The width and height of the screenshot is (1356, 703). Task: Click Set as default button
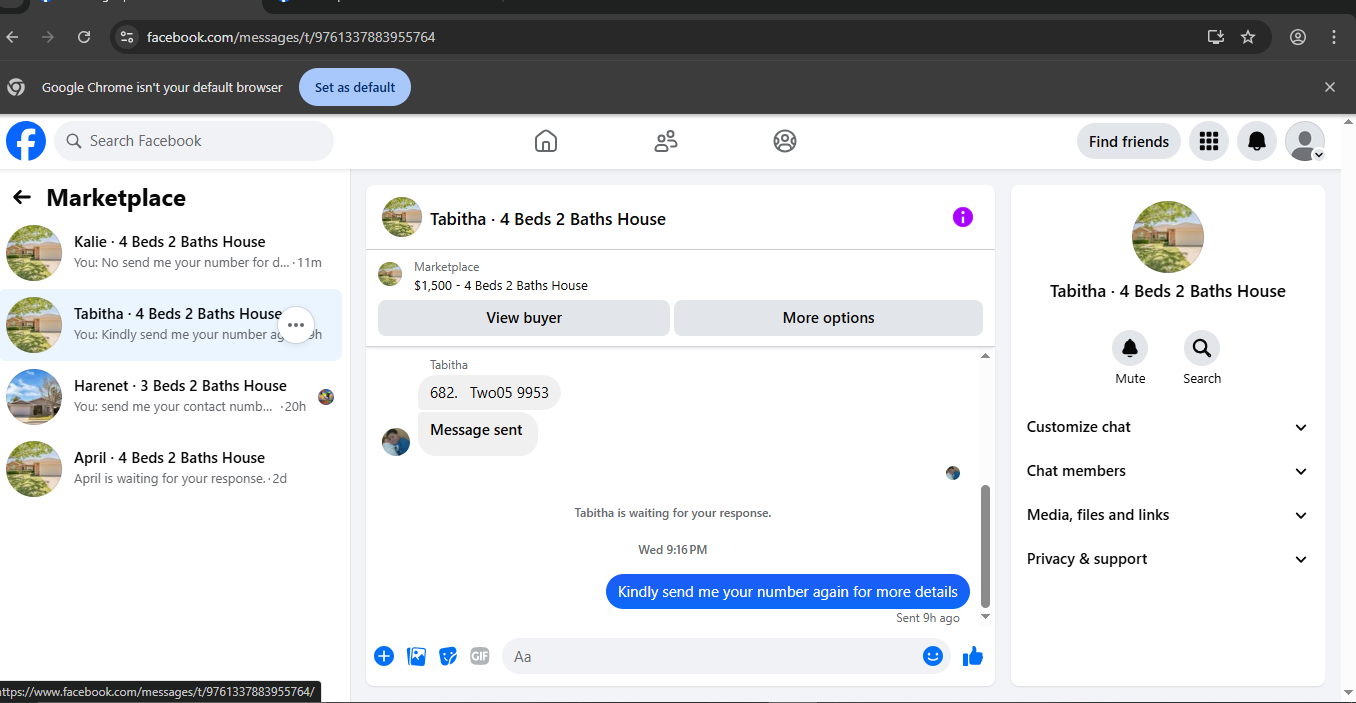(355, 87)
